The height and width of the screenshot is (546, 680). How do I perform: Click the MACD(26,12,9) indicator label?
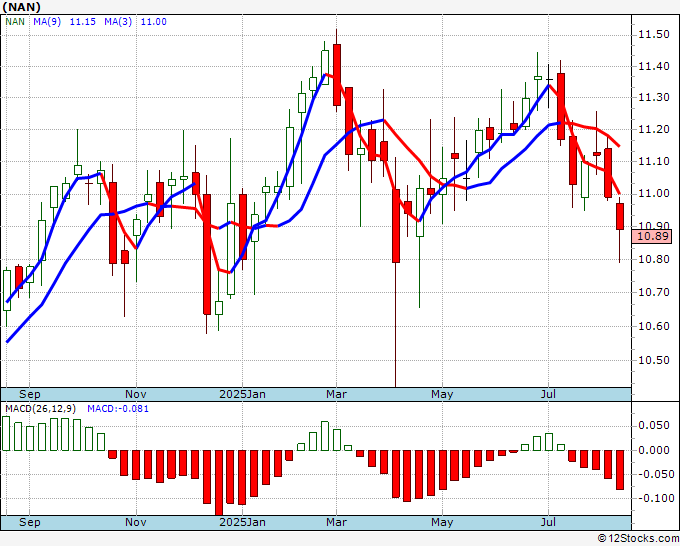coord(41,409)
